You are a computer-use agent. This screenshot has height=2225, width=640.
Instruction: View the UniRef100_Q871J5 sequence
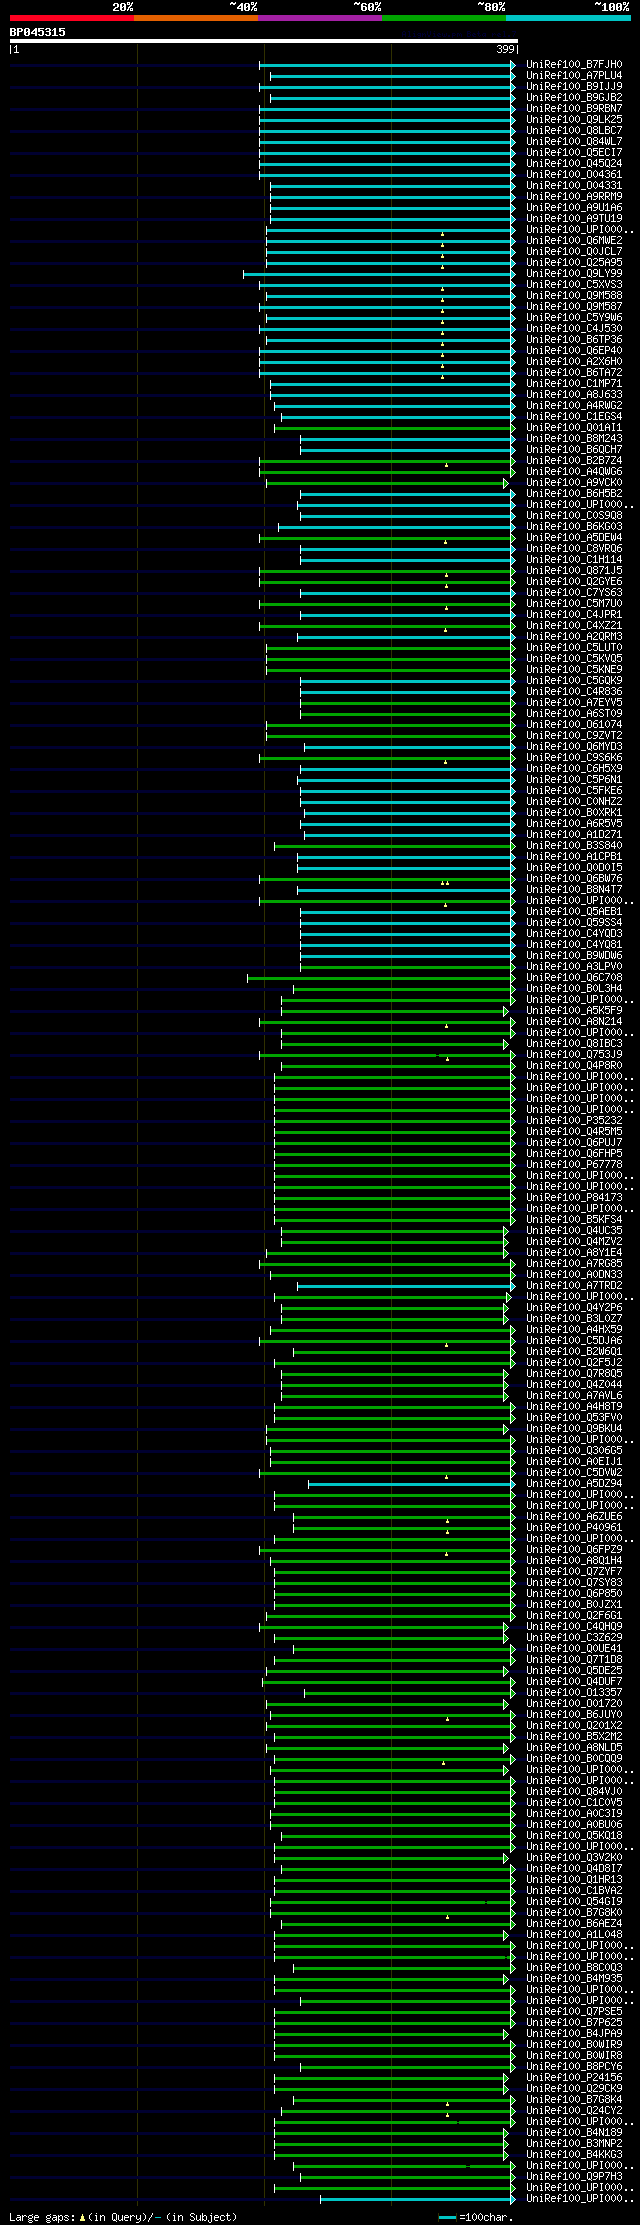(x=574, y=570)
